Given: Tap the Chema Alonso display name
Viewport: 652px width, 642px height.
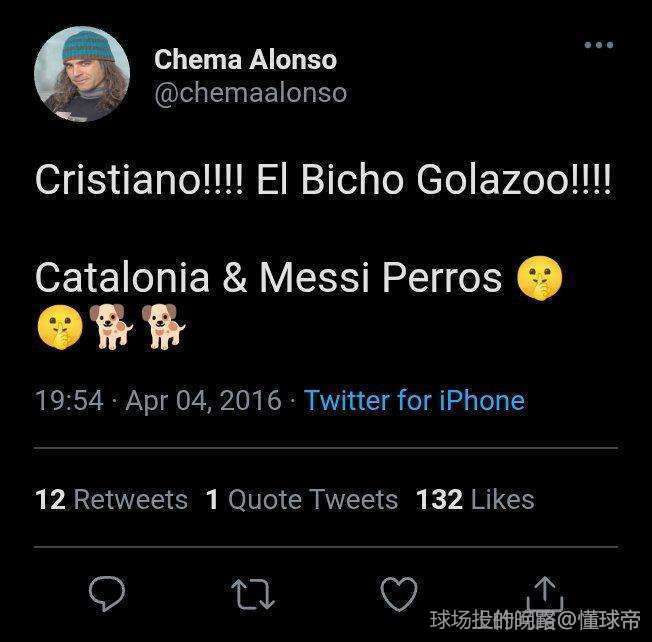Looking at the screenshot, I should click(x=245, y=59).
